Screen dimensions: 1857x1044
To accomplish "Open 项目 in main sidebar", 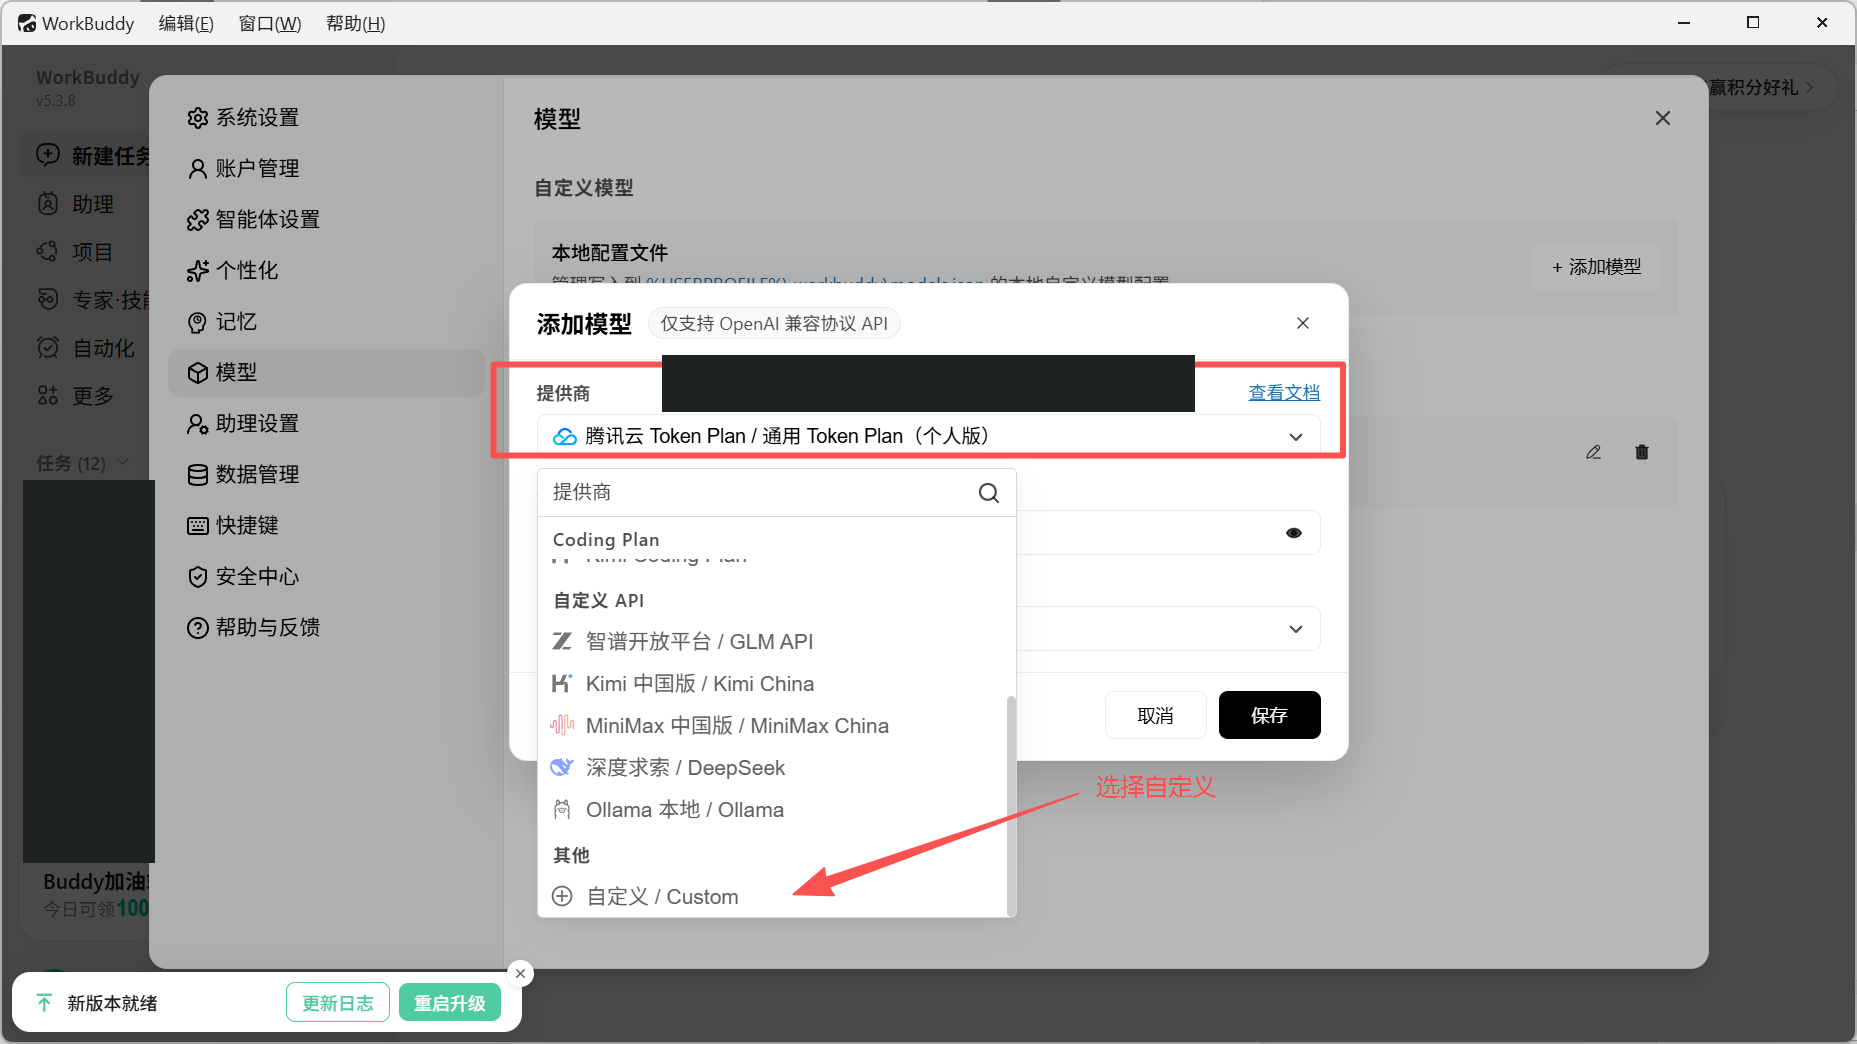I will click(x=76, y=252).
